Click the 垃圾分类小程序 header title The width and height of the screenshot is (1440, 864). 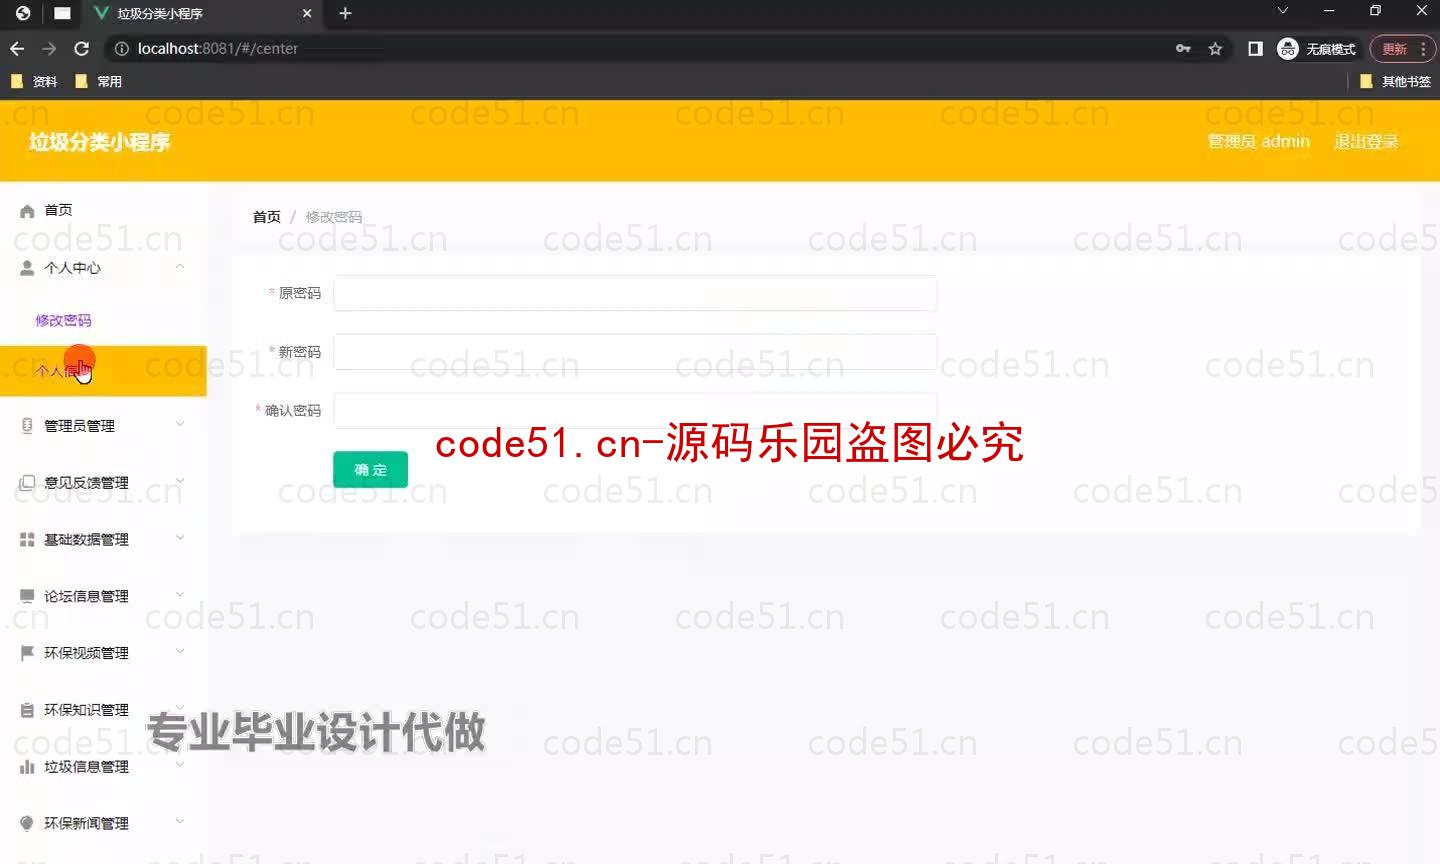tap(99, 142)
